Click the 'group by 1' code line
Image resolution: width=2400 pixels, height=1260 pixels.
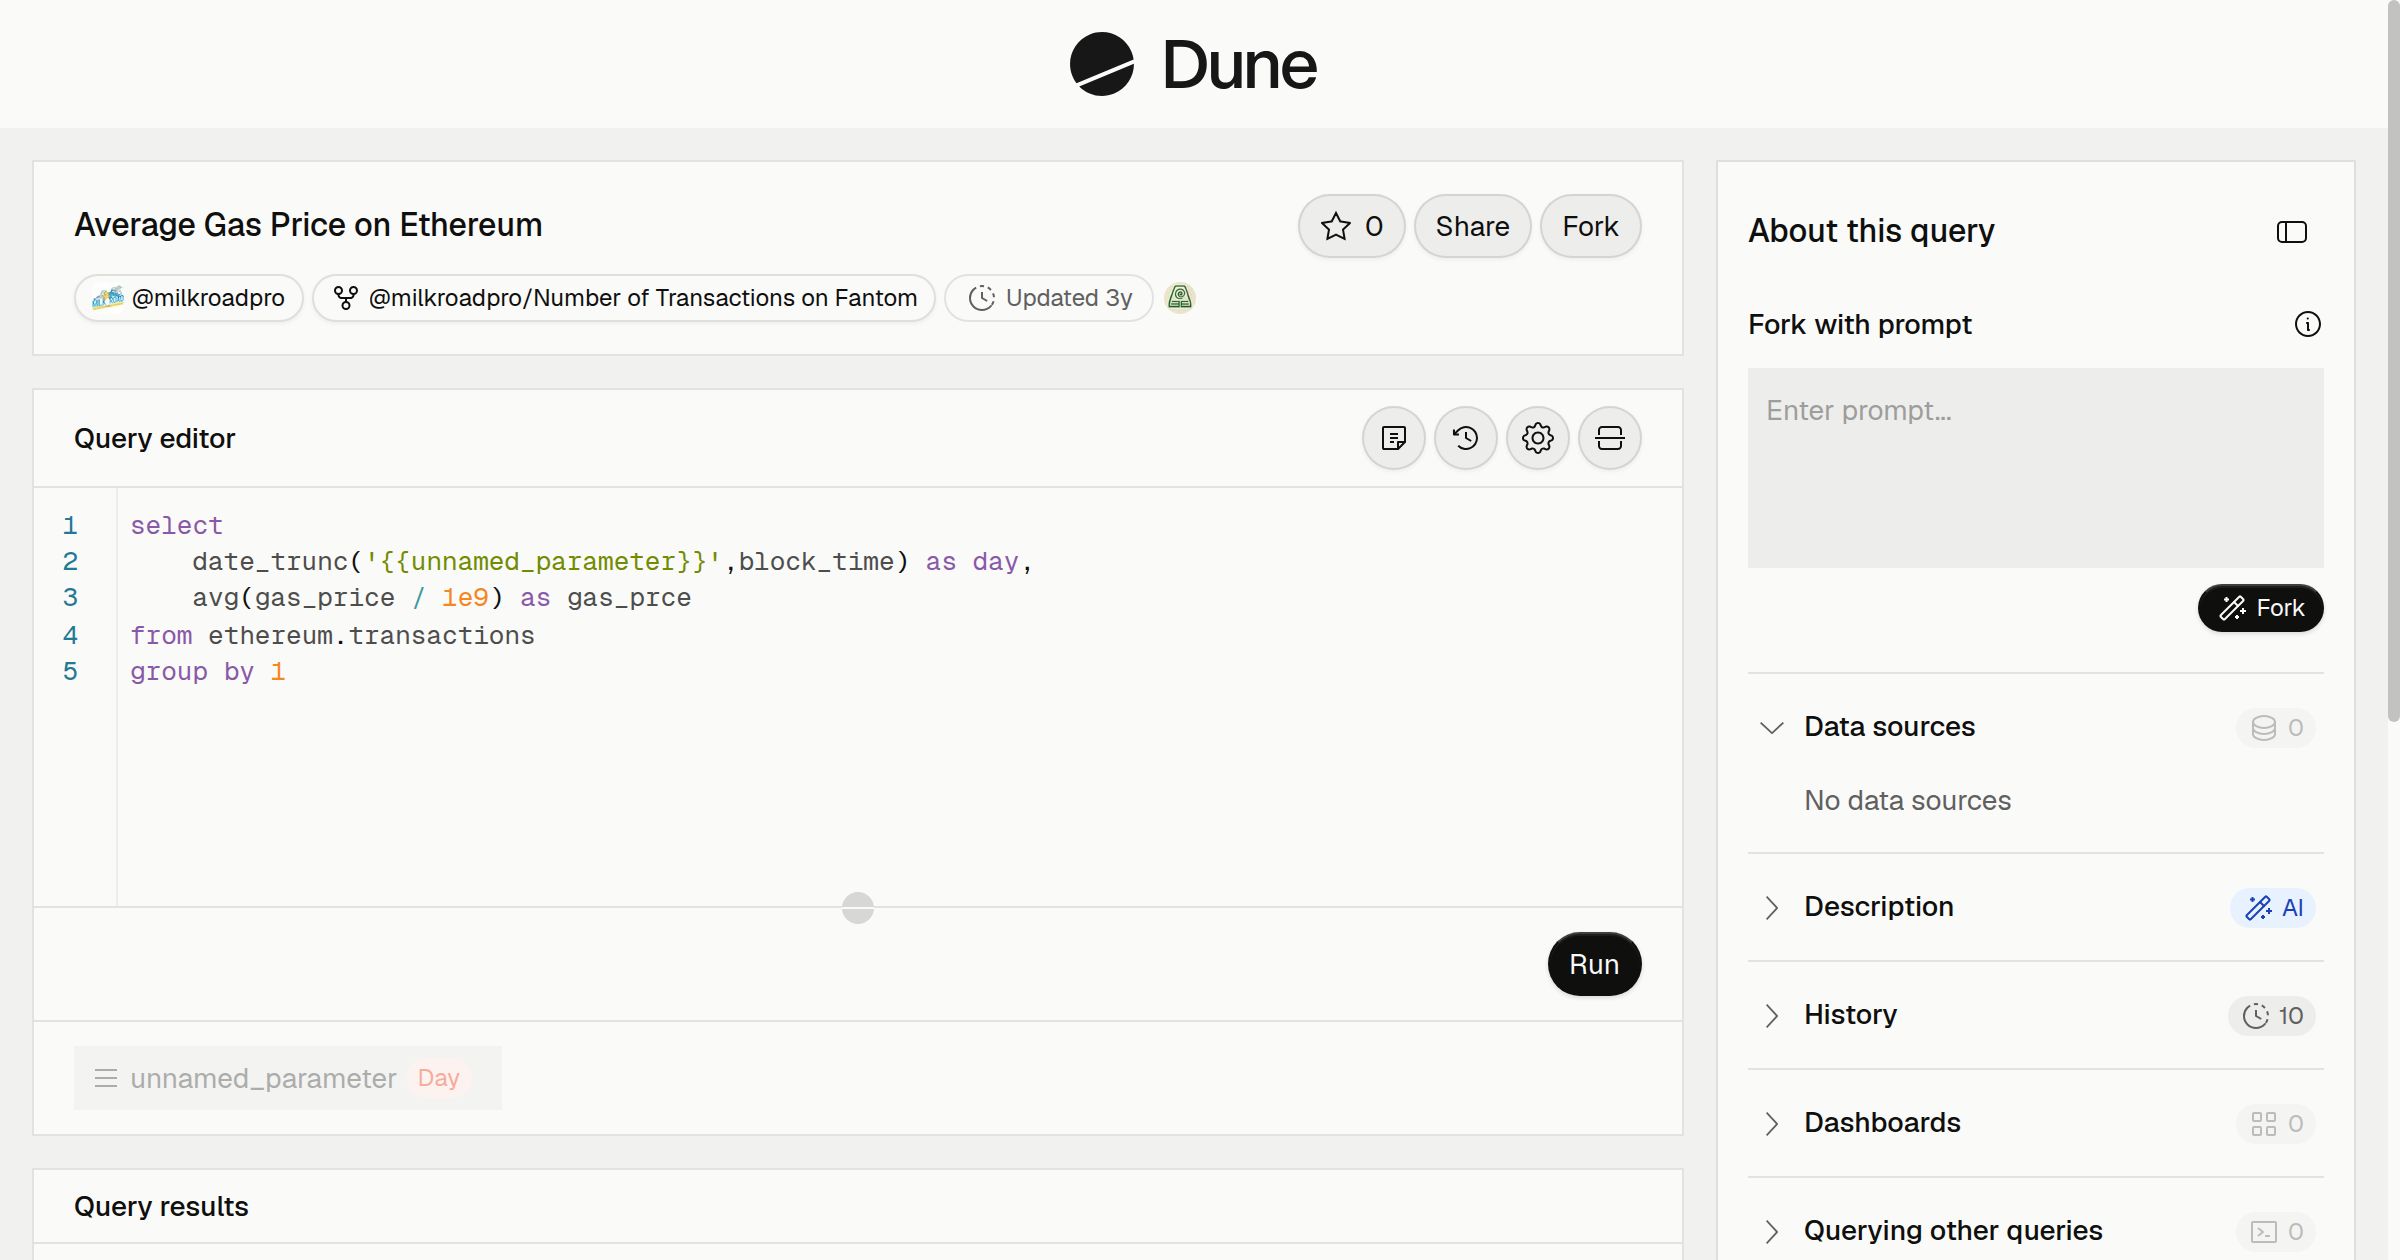[208, 671]
